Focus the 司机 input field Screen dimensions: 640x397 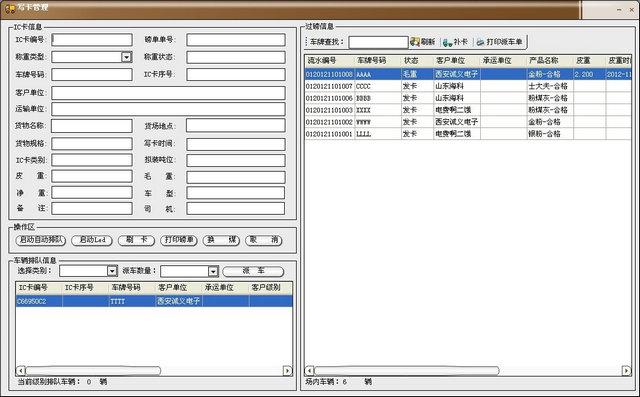[x=236, y=208]
